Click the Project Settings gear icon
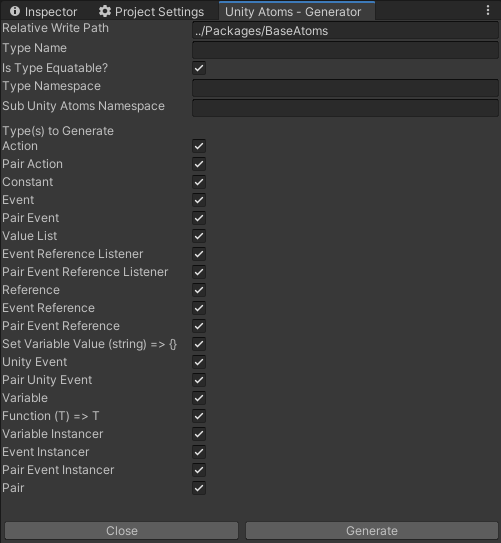 105,11
